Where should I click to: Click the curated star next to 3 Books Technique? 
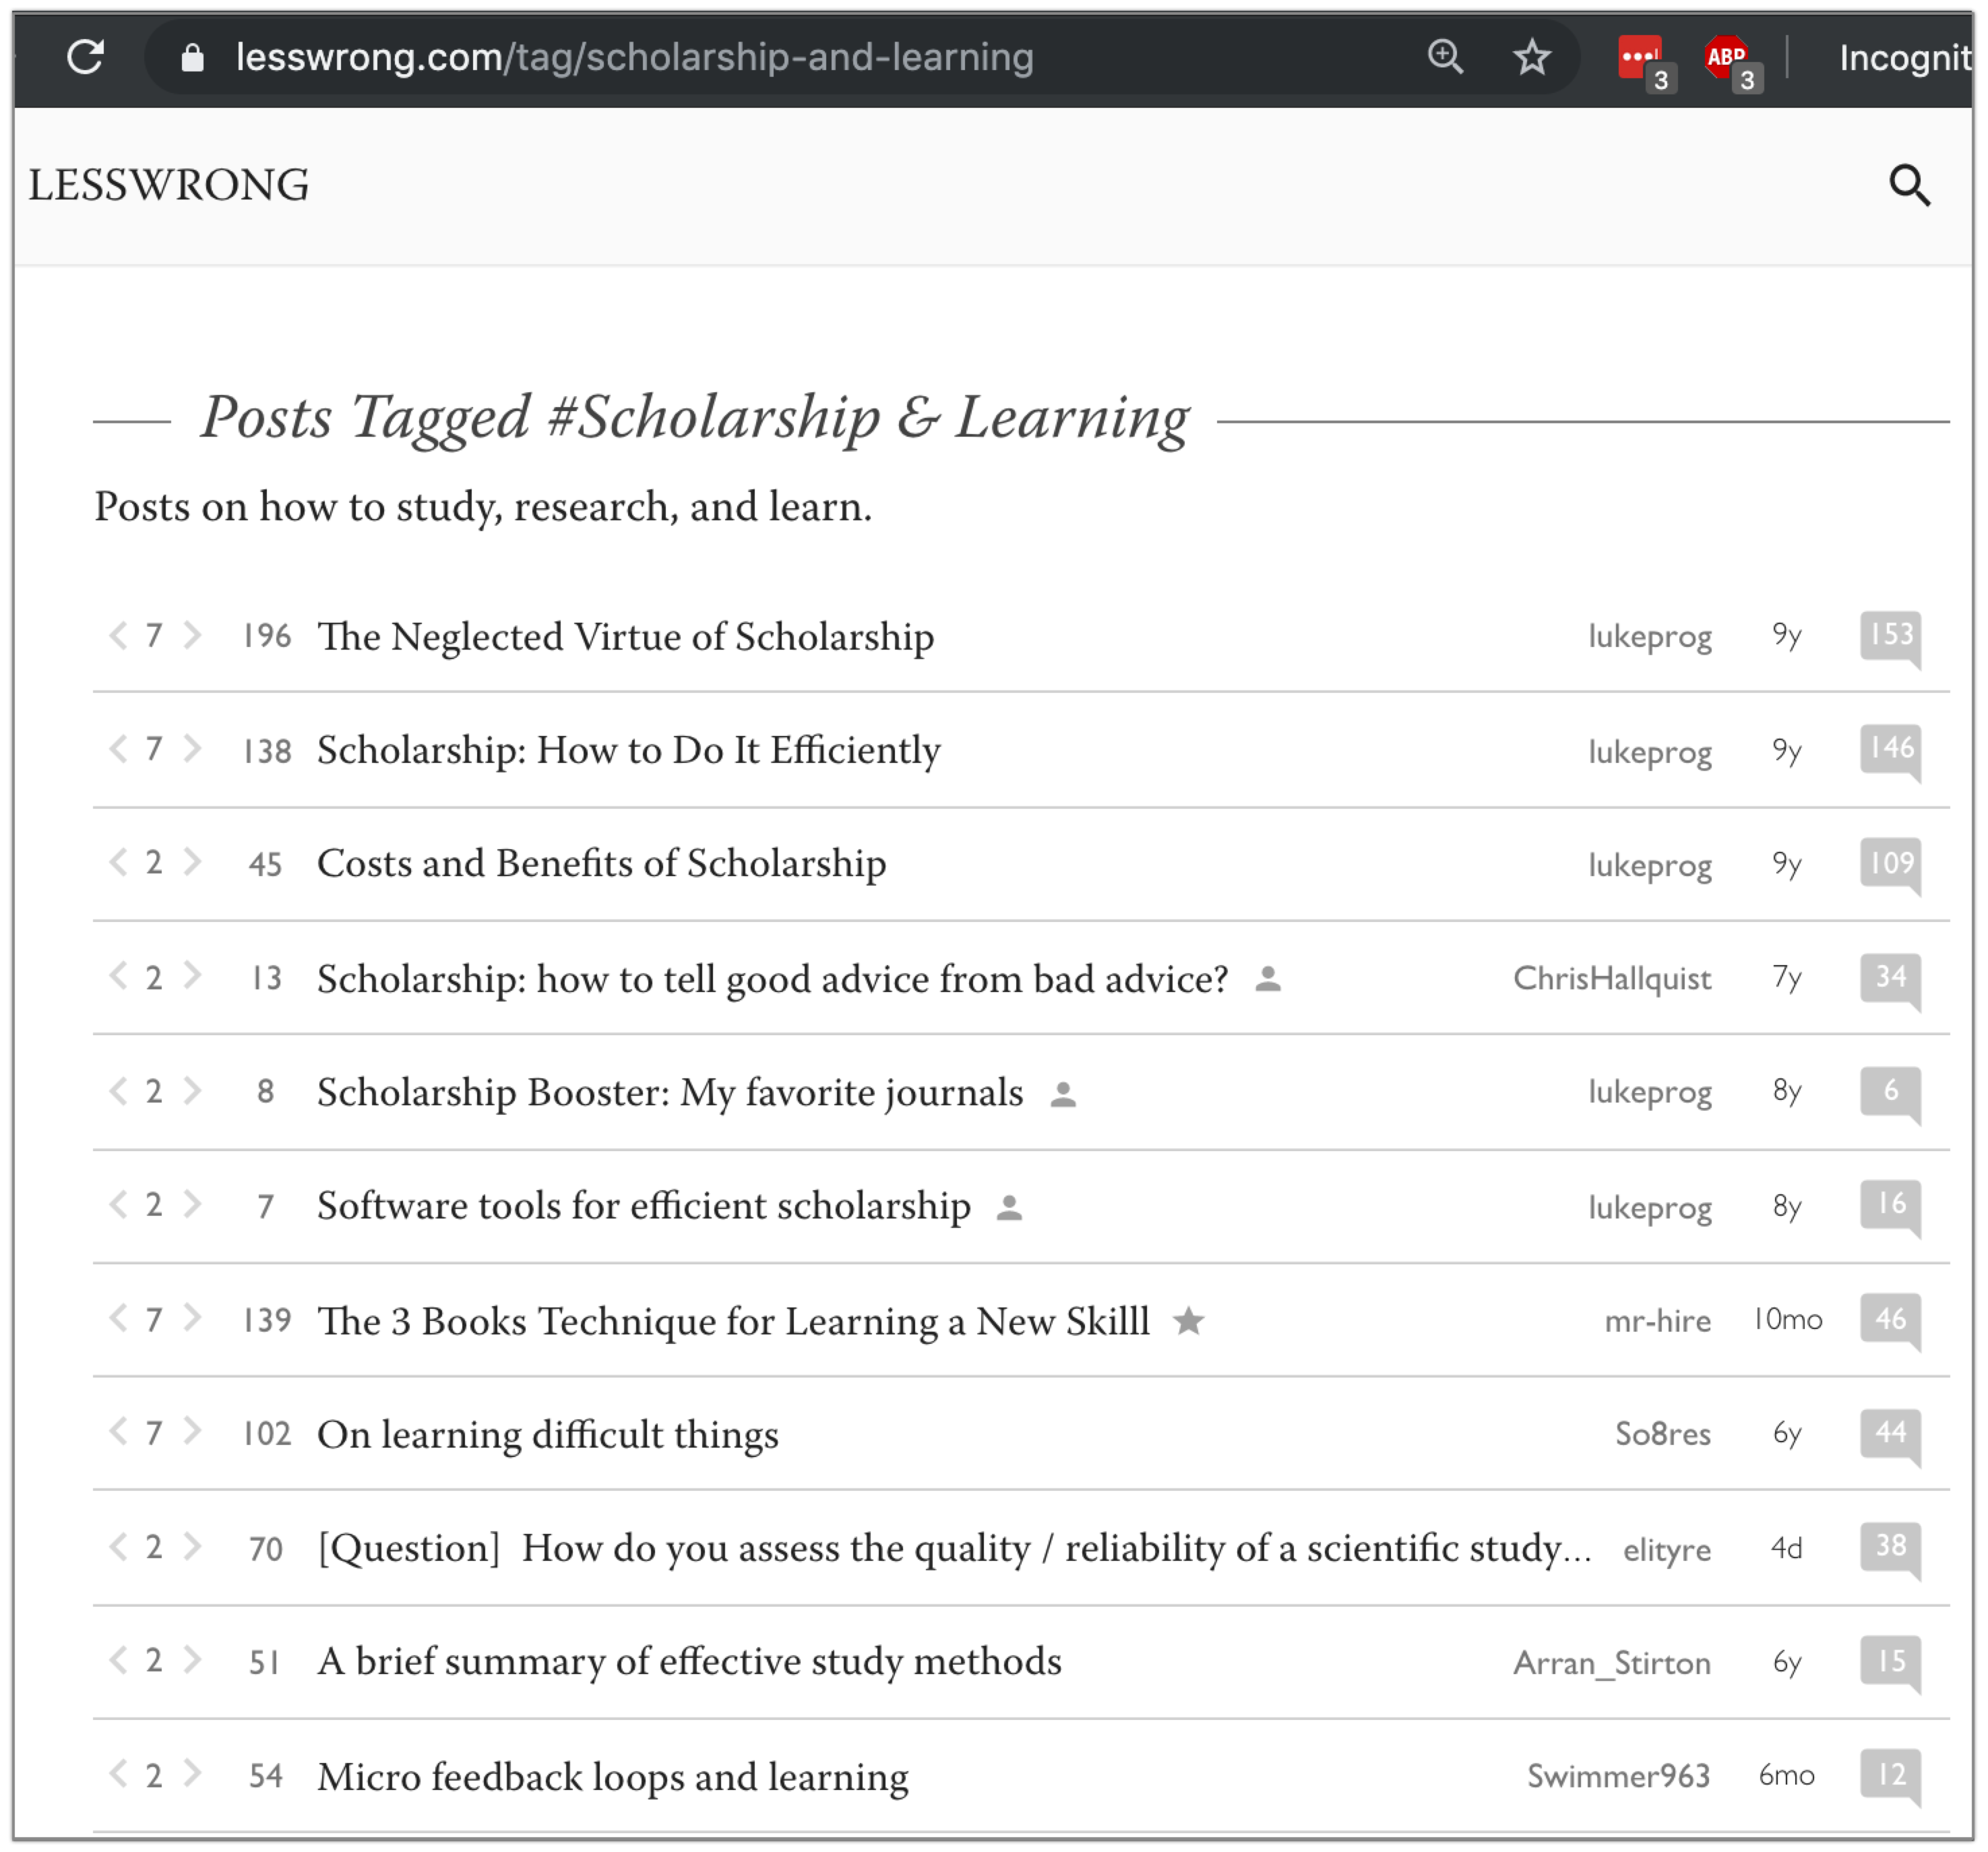tap(1188, 1321)
